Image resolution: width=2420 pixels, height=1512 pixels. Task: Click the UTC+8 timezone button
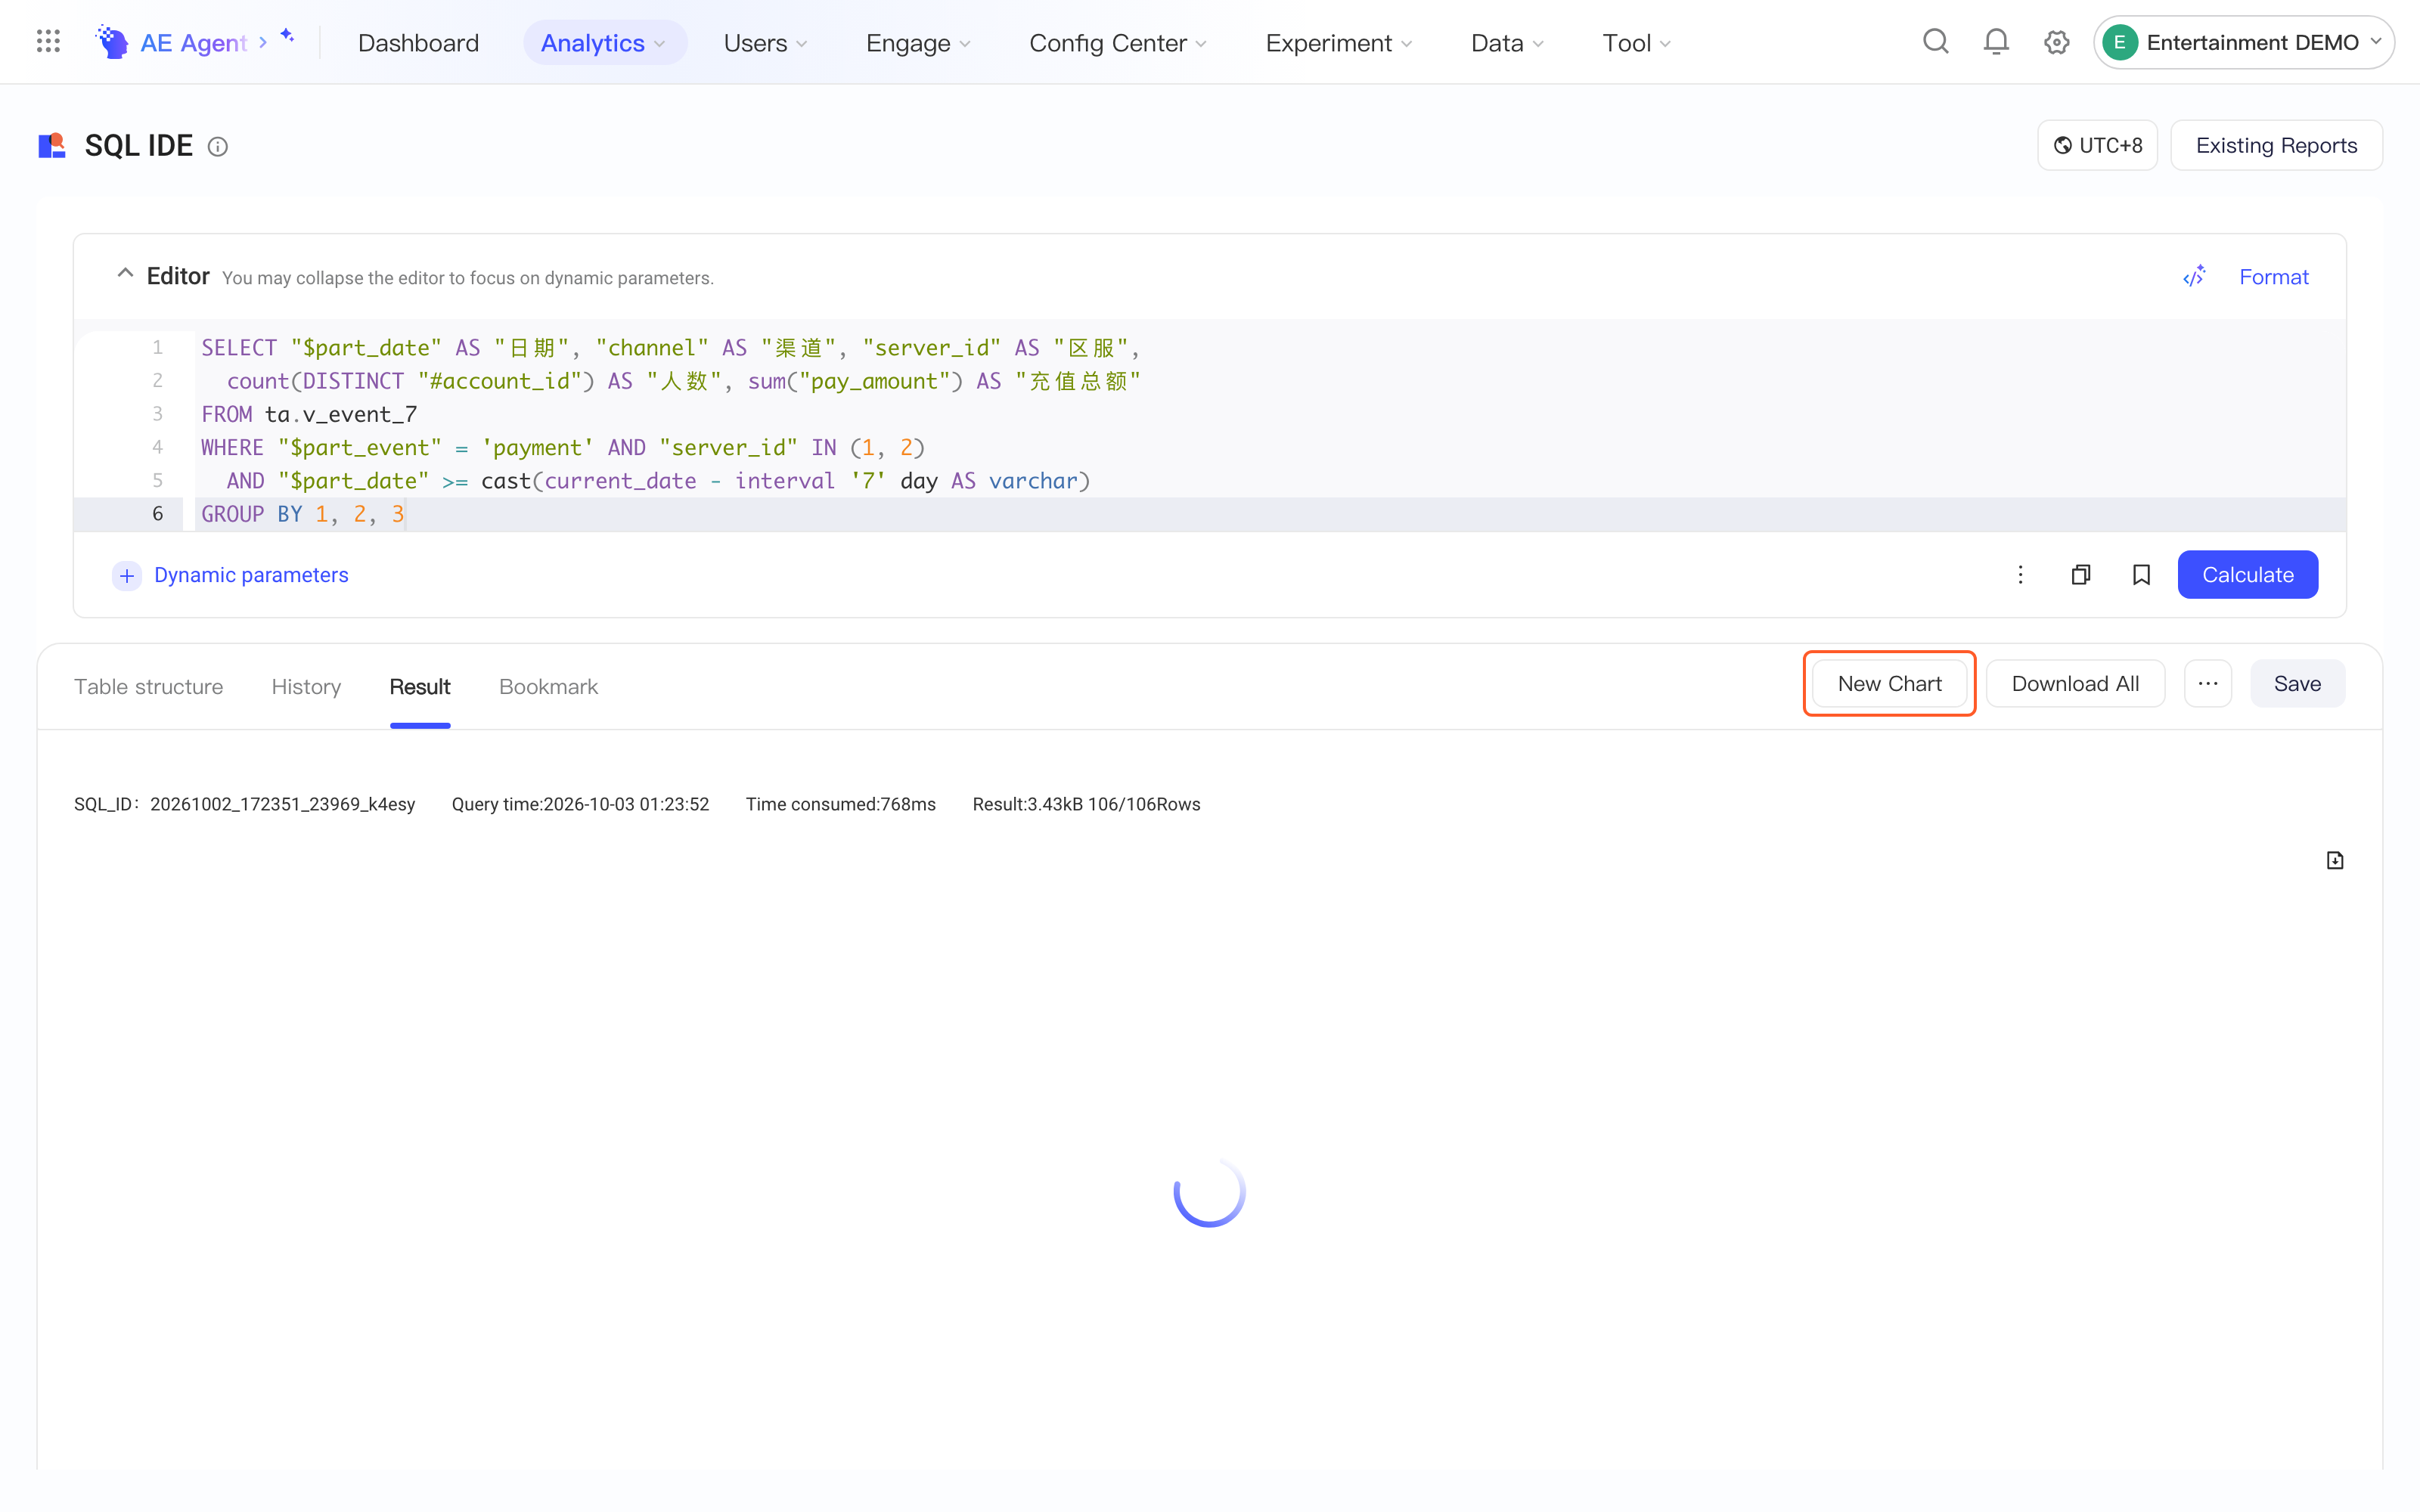2097,146
